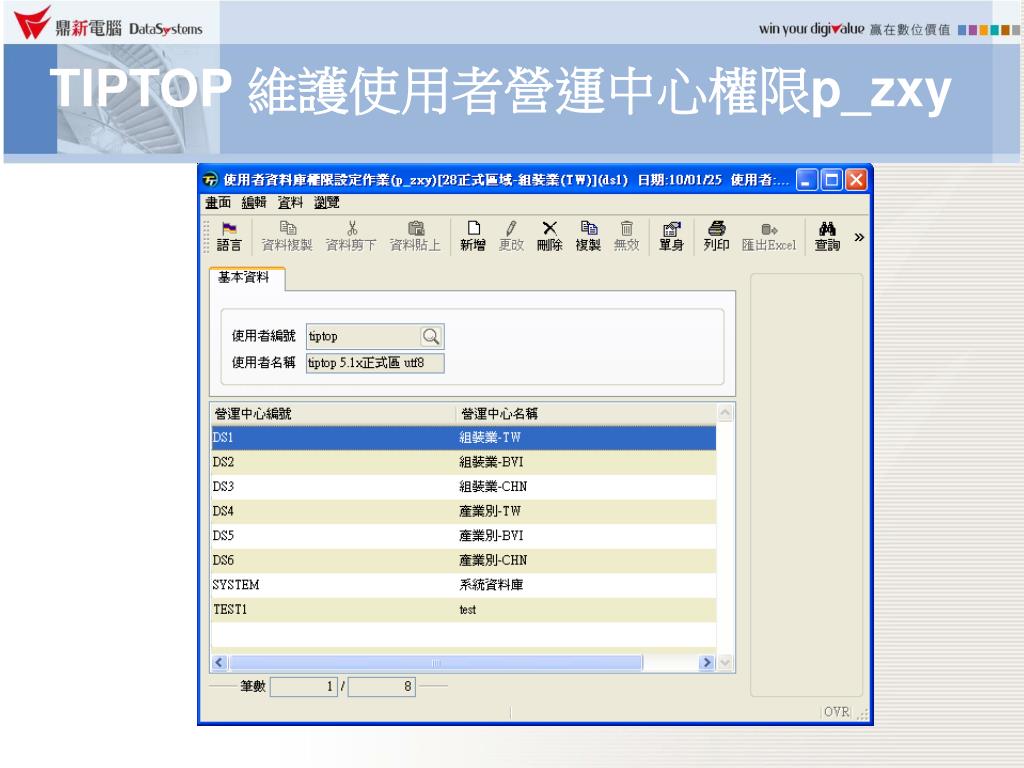Click the 新增 new record icon
The image size is (1024, 768).
pos(473,228)
